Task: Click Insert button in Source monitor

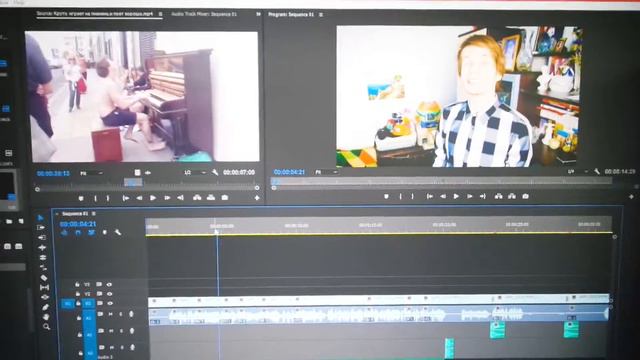Action: pos(197,198)
